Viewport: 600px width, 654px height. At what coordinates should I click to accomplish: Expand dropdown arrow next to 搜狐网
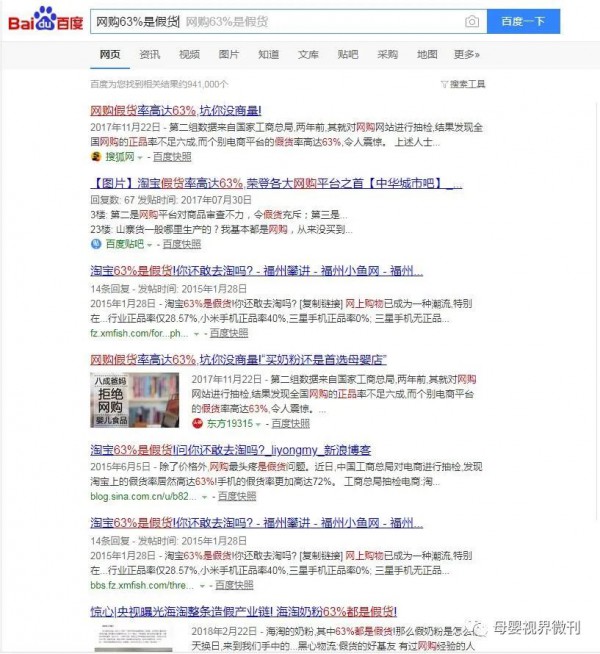tap(140, 158)
